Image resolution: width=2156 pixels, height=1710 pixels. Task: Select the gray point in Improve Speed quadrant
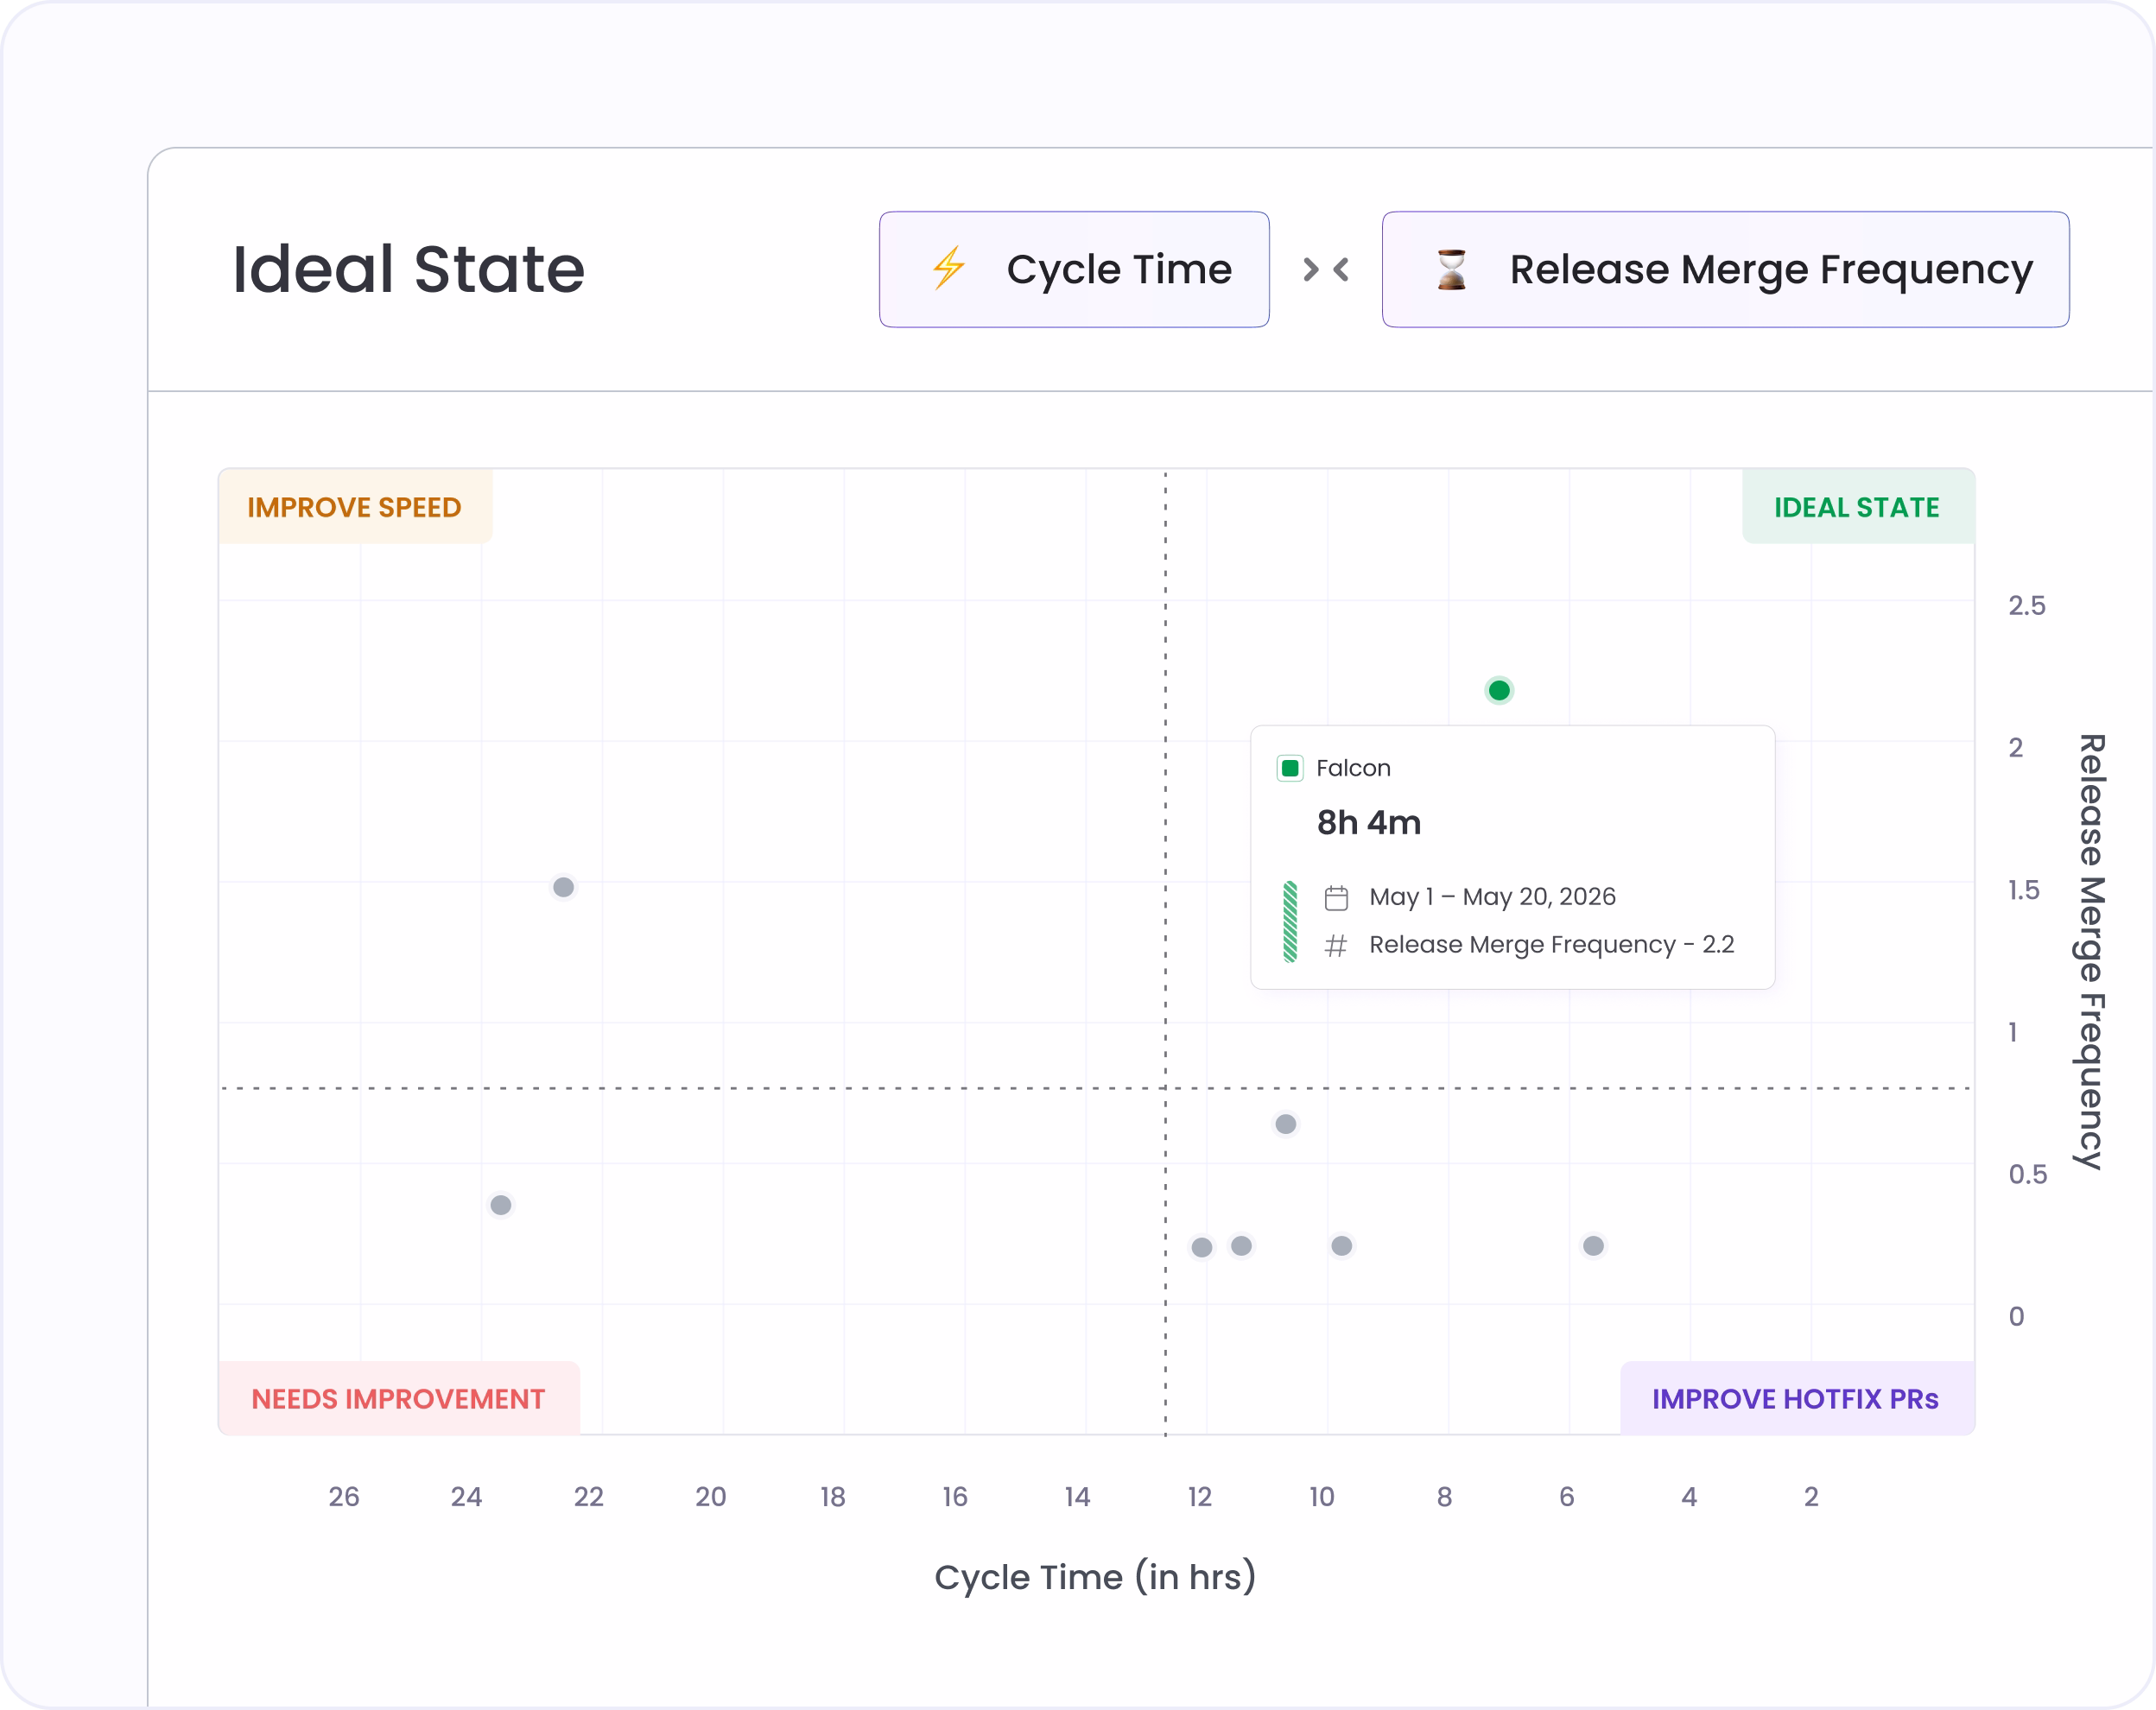(563, 887)
